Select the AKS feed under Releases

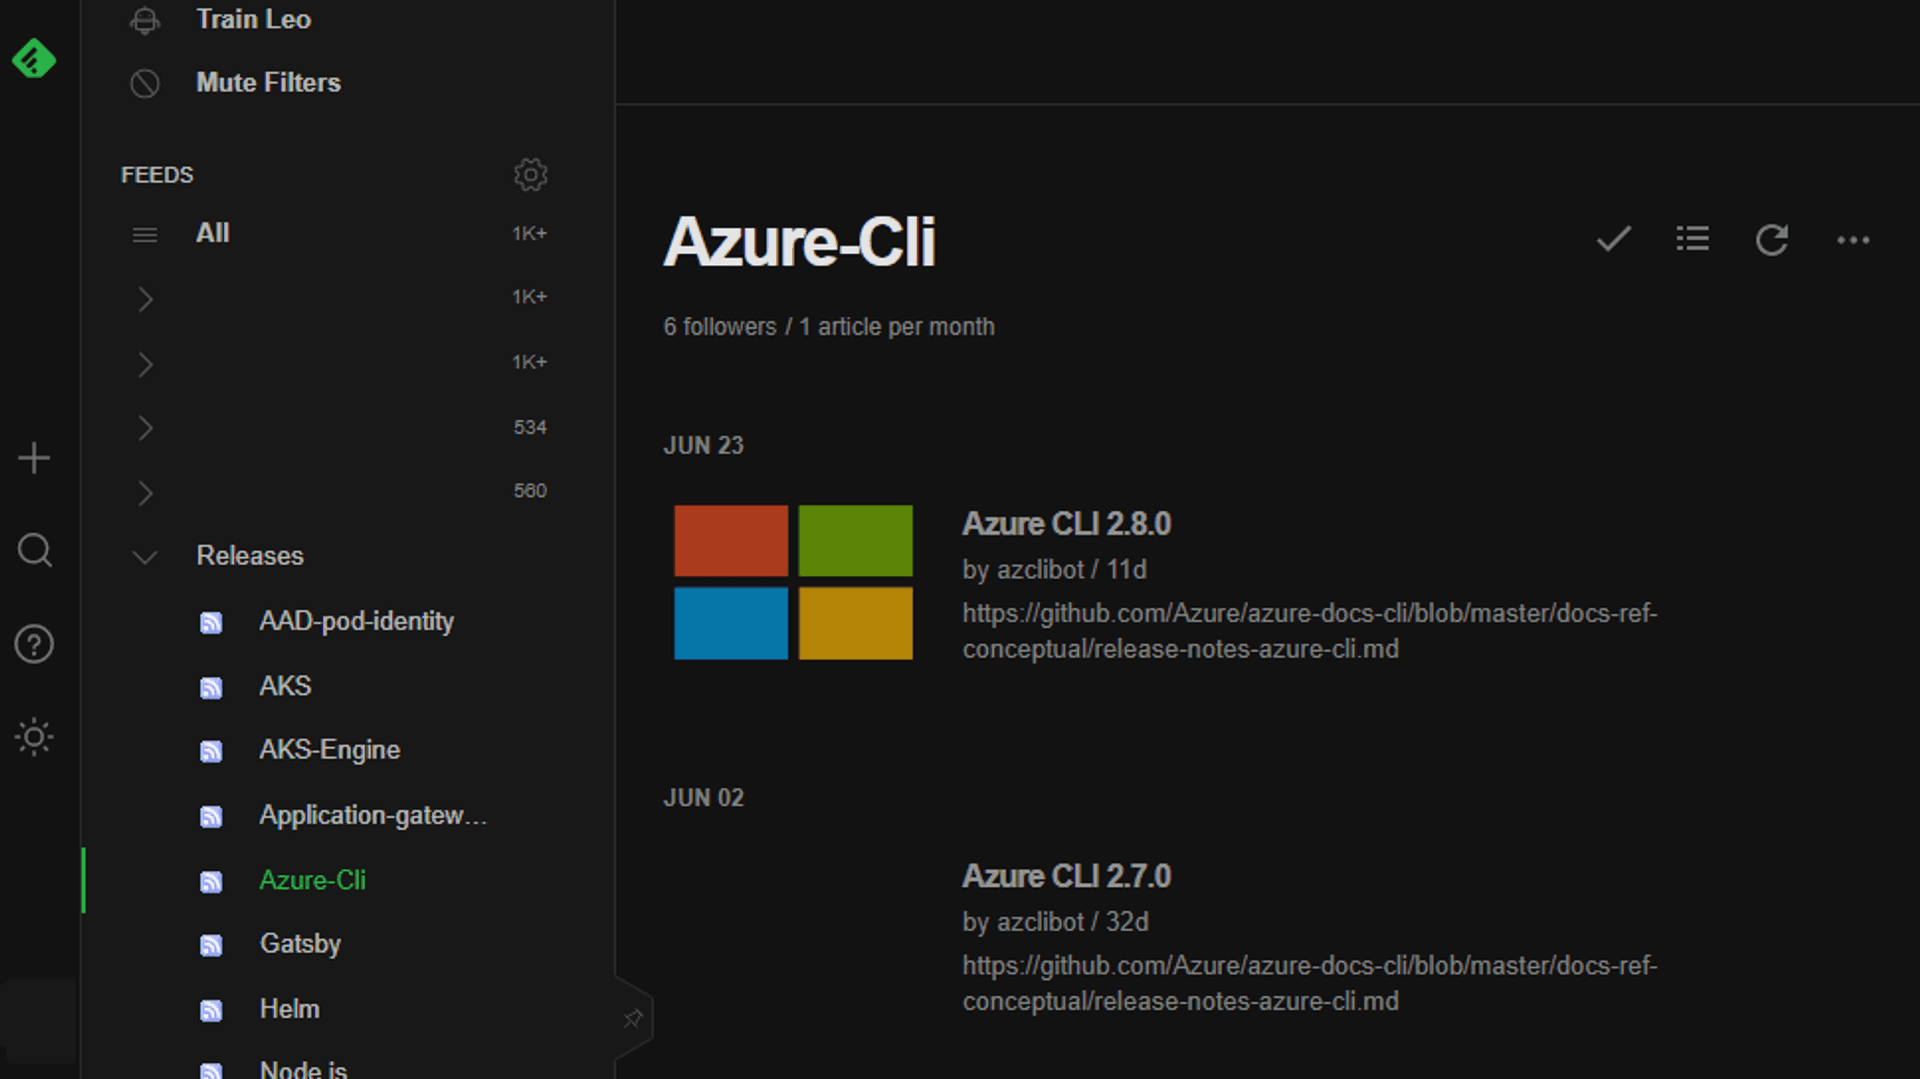[x=285, y=686]
